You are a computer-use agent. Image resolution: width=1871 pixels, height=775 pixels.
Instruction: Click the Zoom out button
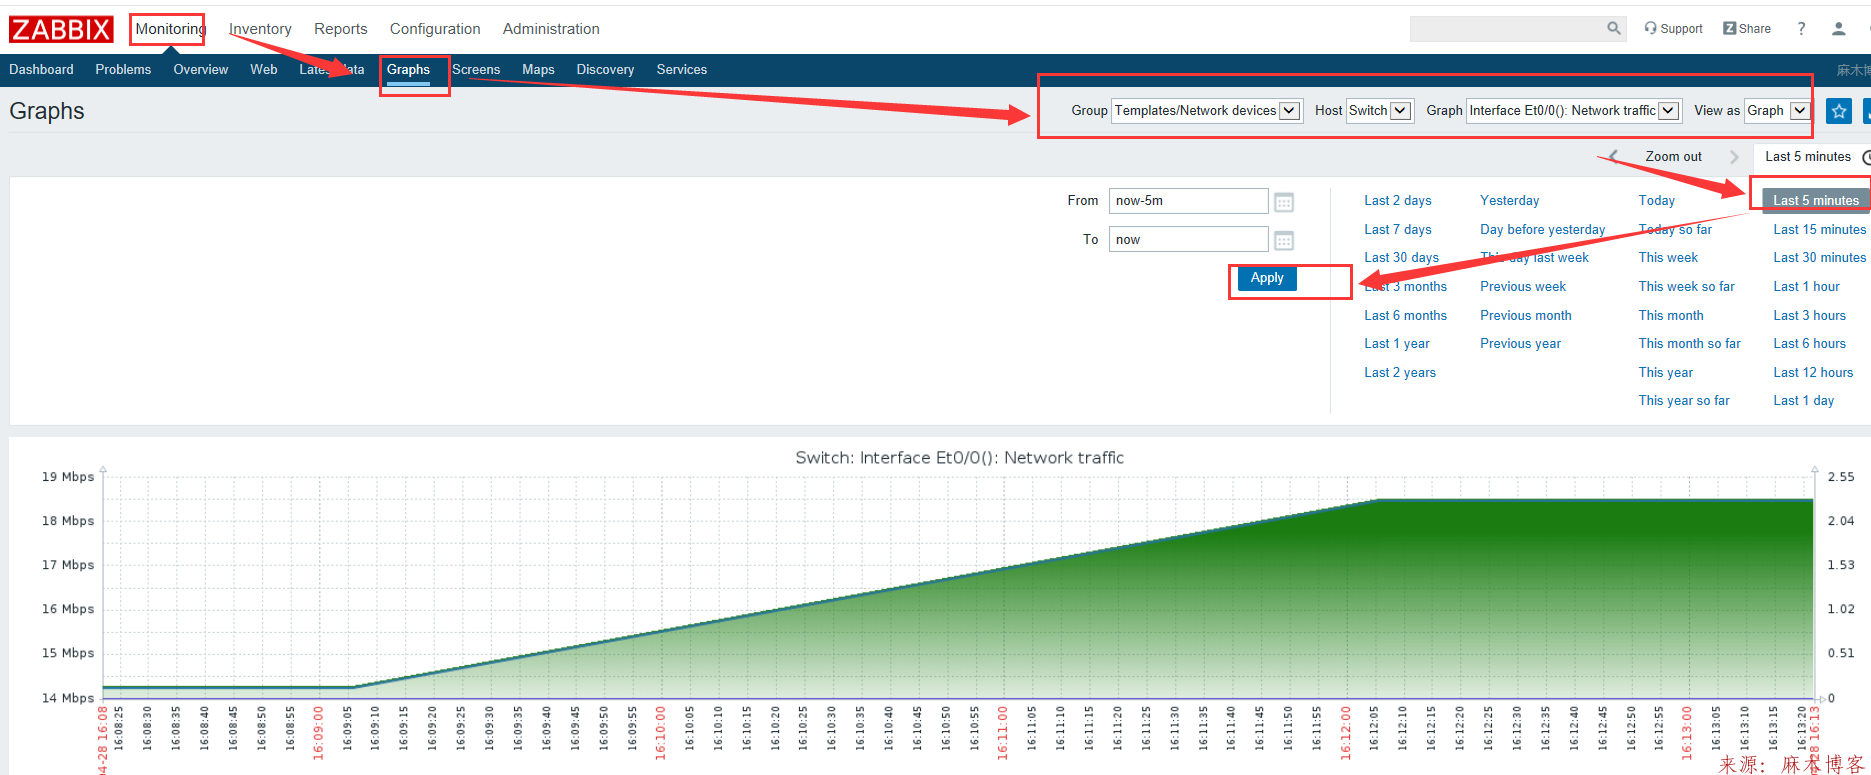(x=1673, y=157)
